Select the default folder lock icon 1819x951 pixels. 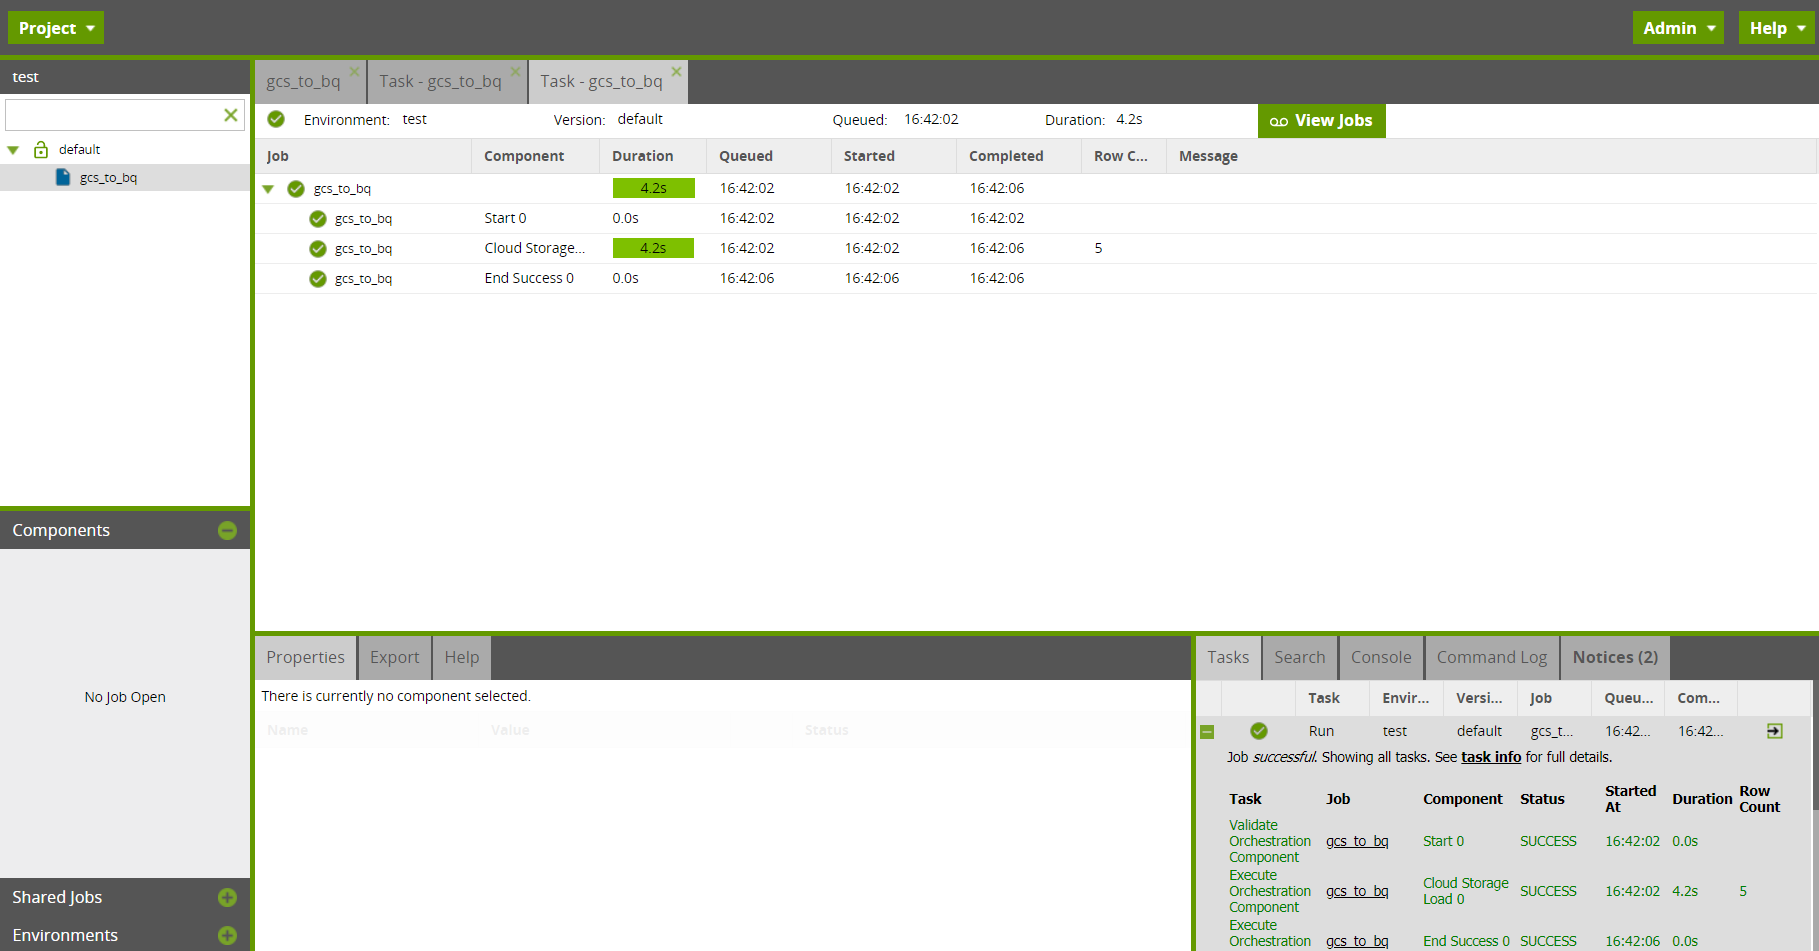(x=41, y=149)
